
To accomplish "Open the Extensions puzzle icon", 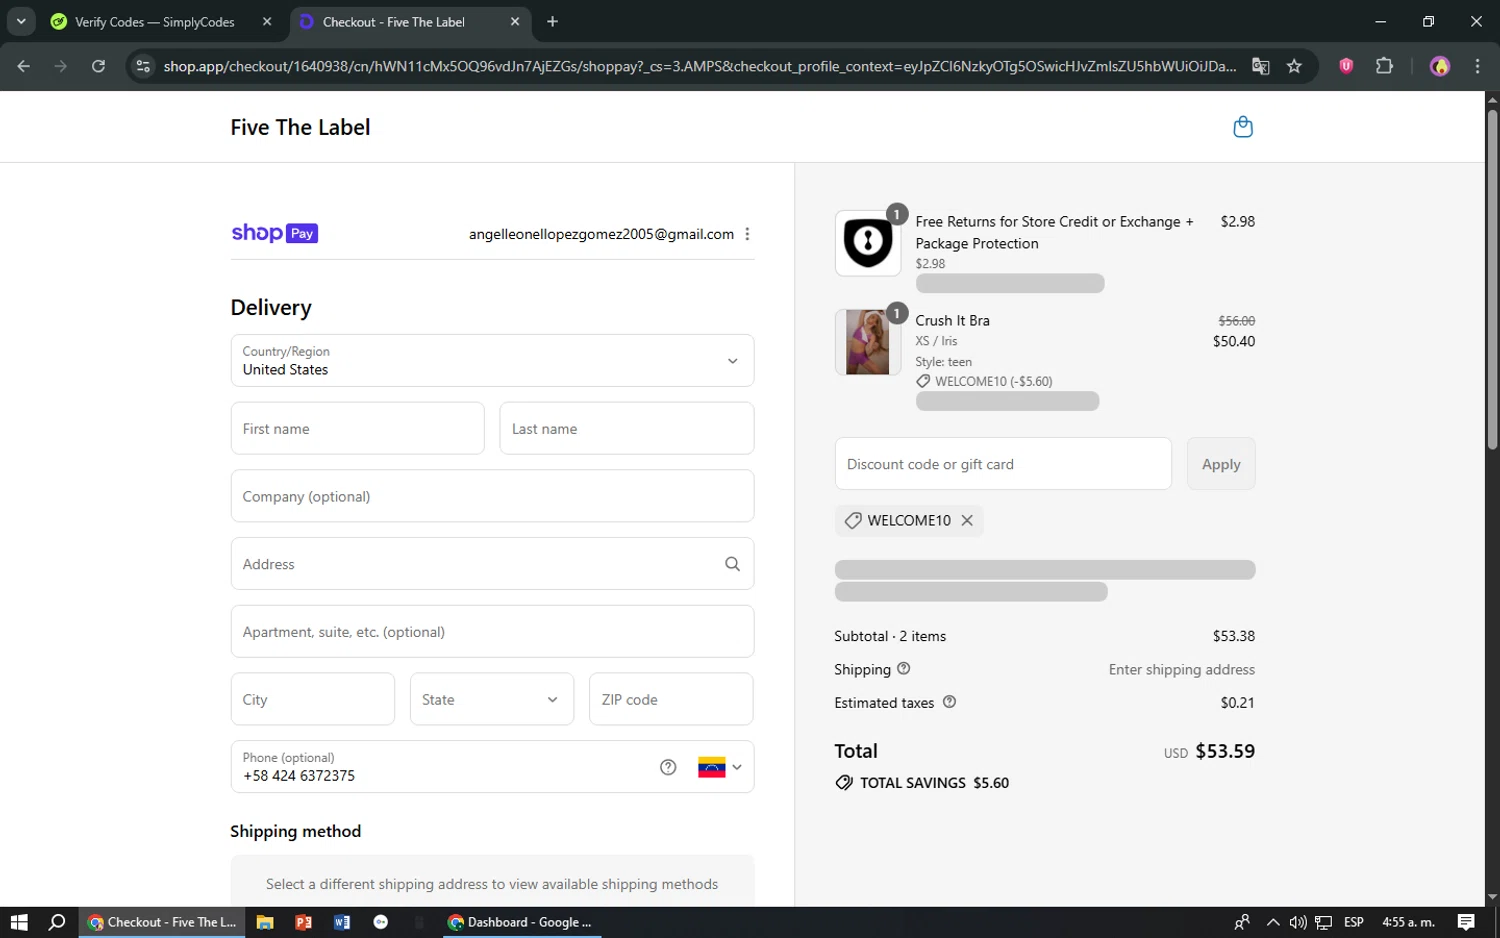I will pos(1384,66).
